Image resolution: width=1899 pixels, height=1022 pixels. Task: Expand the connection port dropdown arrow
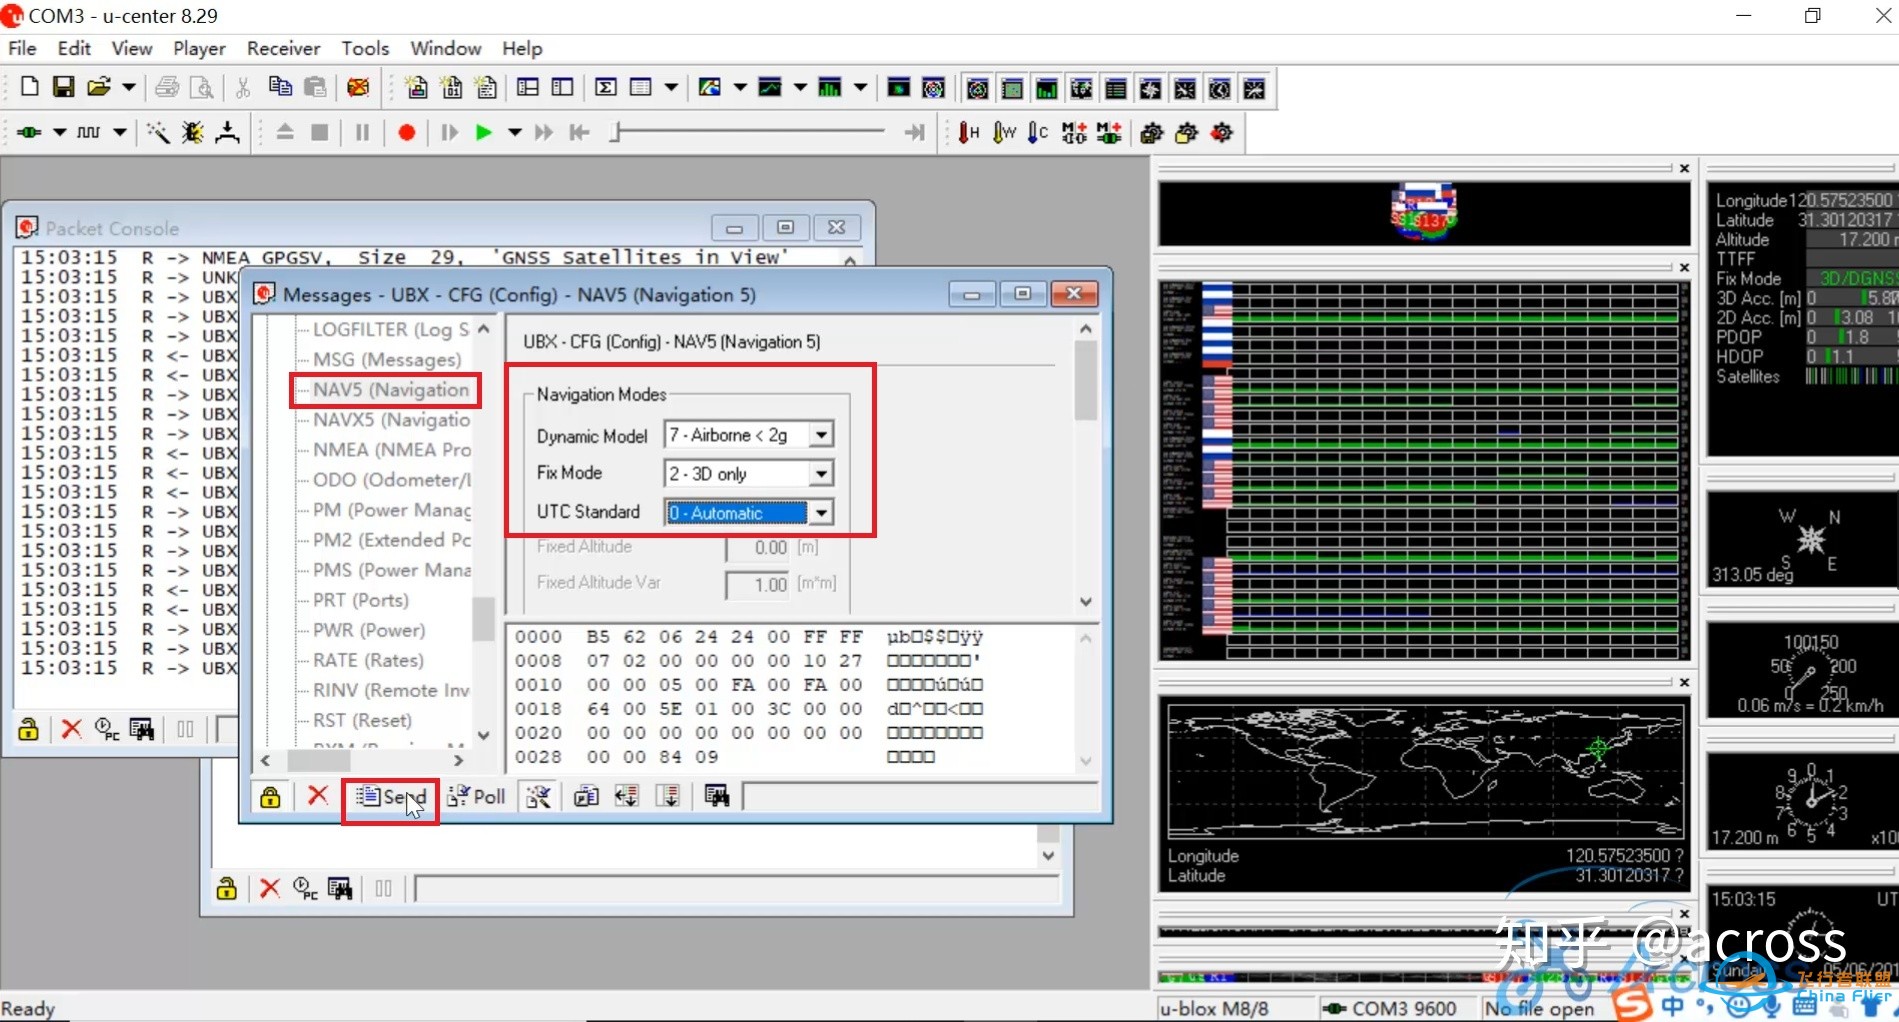pos(59,132)
